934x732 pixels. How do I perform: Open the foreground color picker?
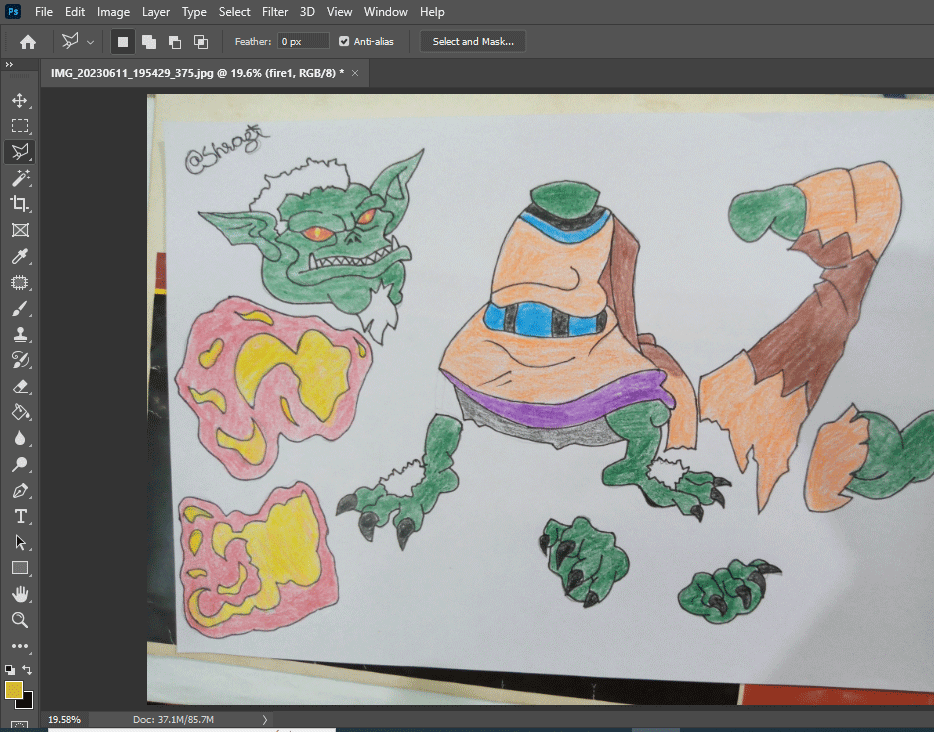coord(14,690)
